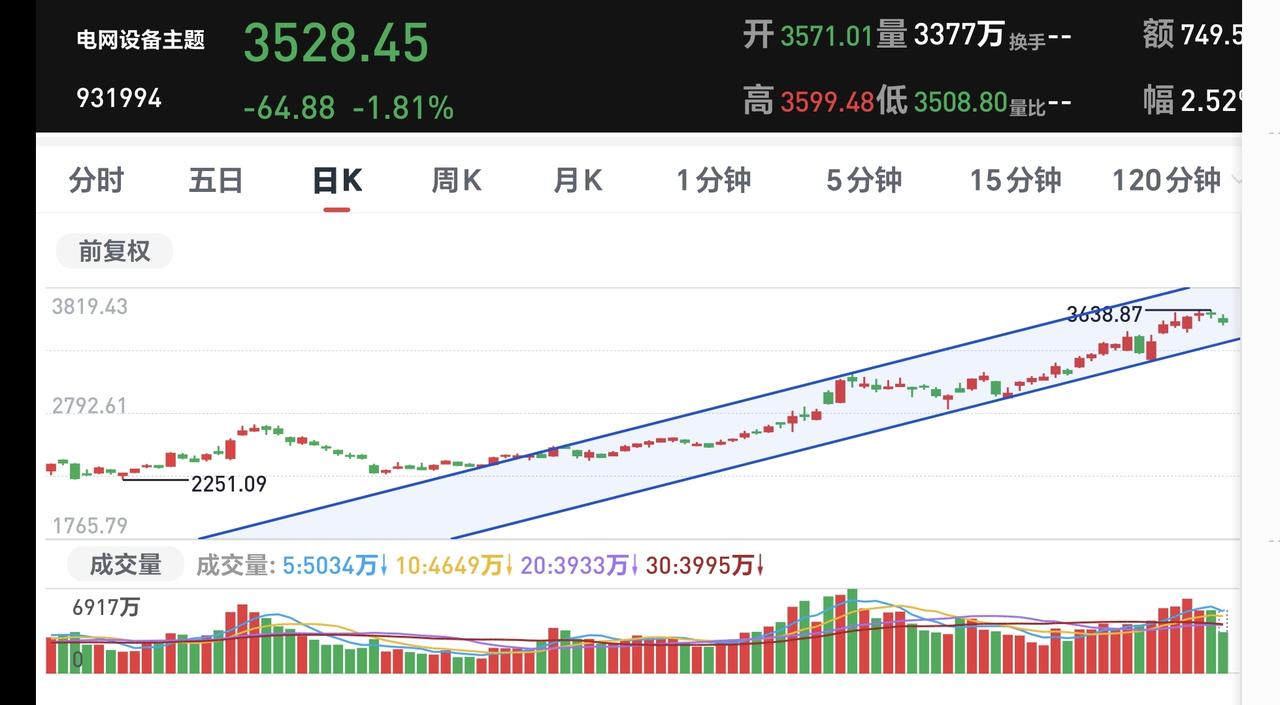Click the 30-day volume average 3995万 label
Image resolution: width=1280 pixels, height=705 pixels.
(x=705, y=566)
